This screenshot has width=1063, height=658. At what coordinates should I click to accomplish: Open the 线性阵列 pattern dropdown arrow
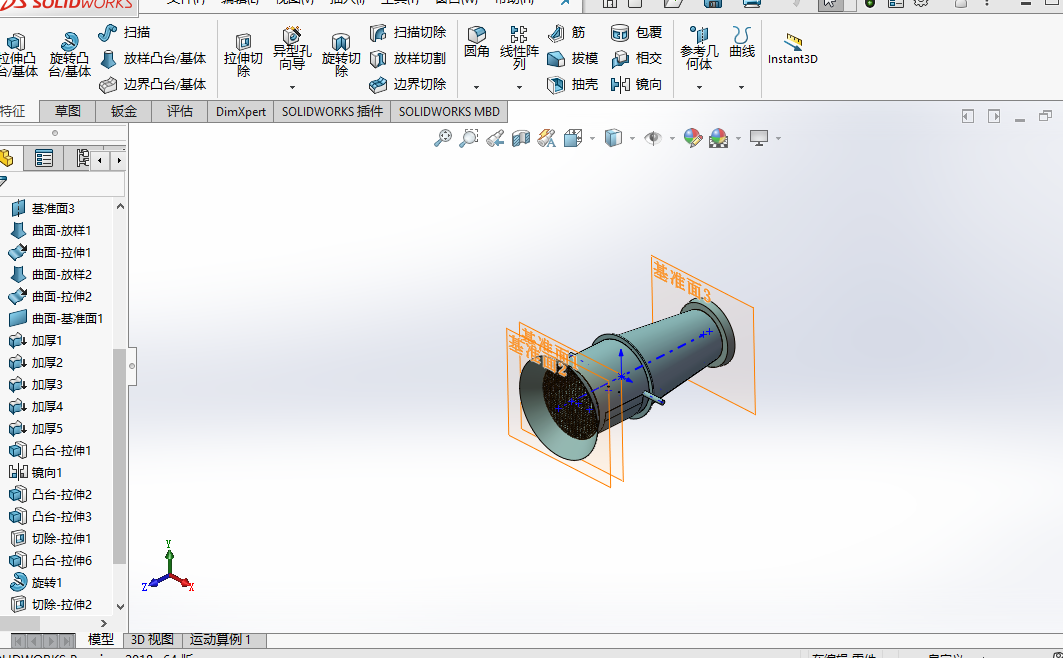[519, 87]
